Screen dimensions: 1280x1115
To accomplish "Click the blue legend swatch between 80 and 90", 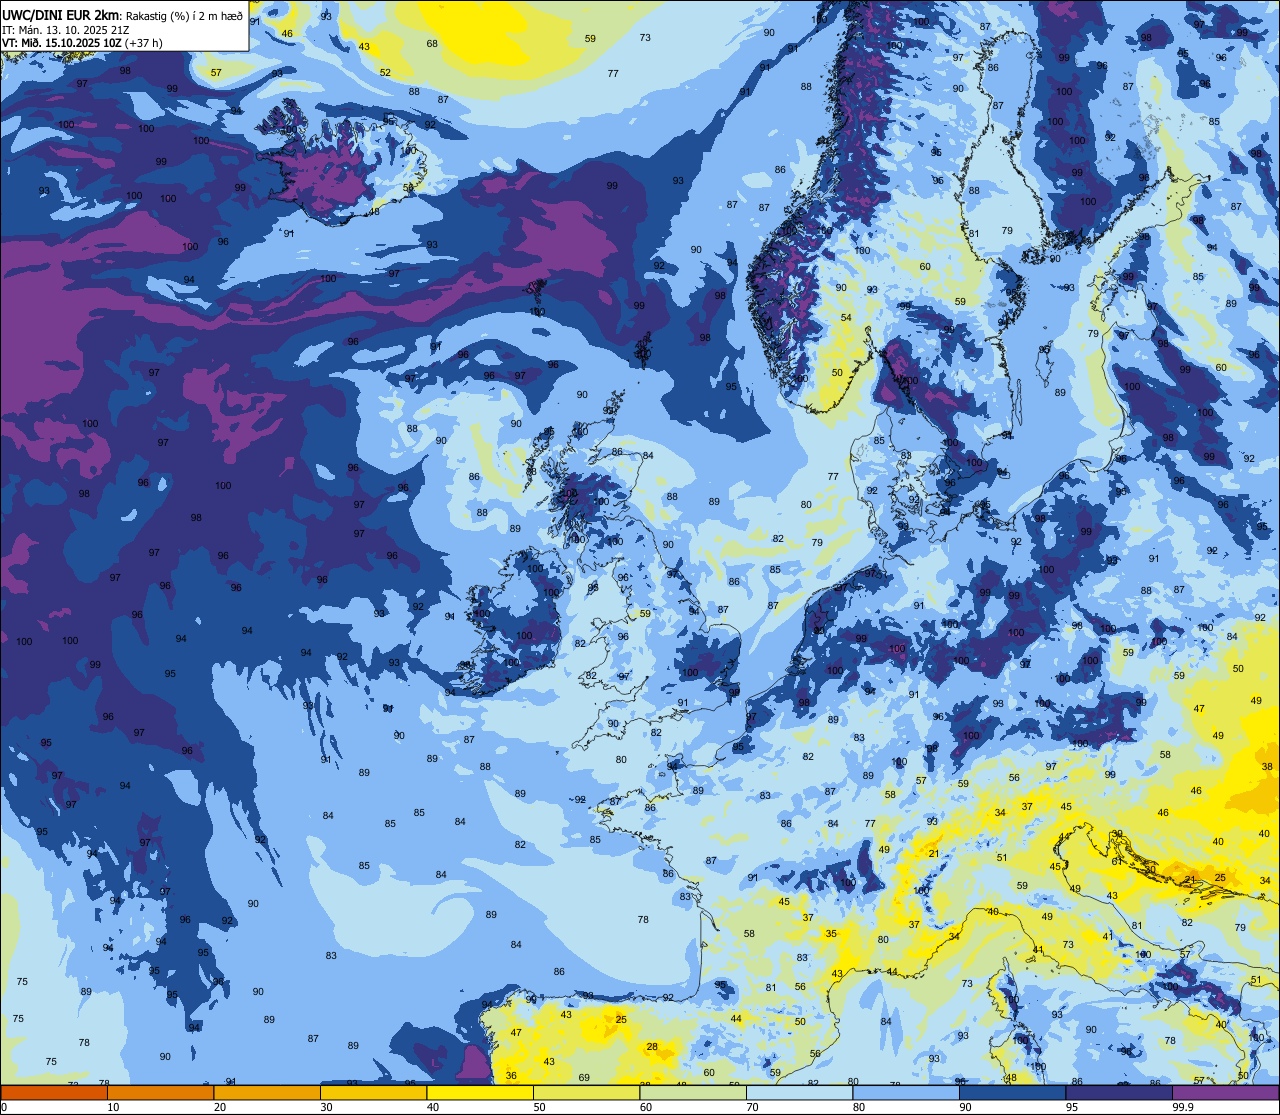I will point(906,1092).
